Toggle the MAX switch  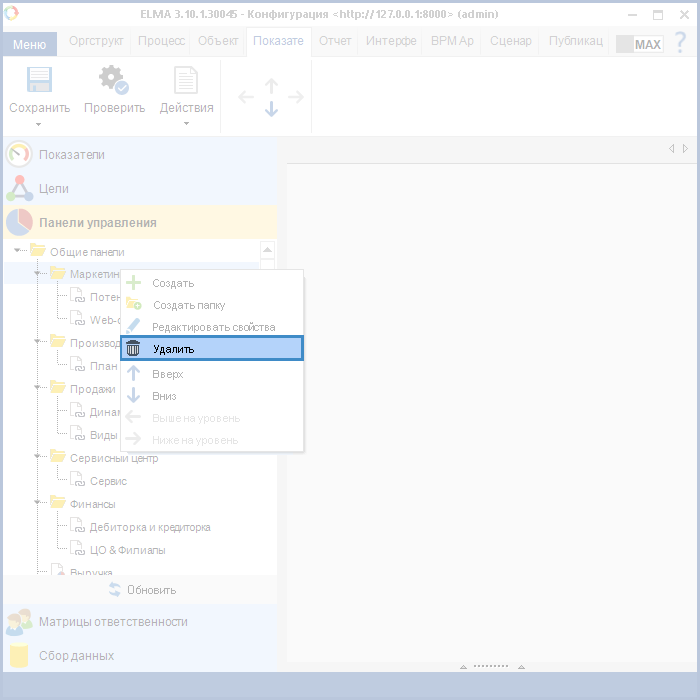click(639, 44)
